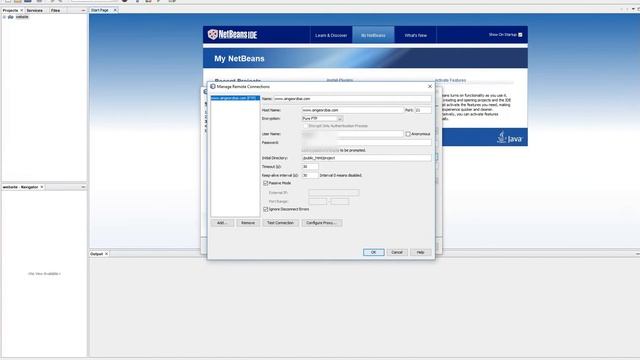Image resolution: width=640 pixels, height=360 pixels.
Task: Expand the website project node
Action: point(4,17)
